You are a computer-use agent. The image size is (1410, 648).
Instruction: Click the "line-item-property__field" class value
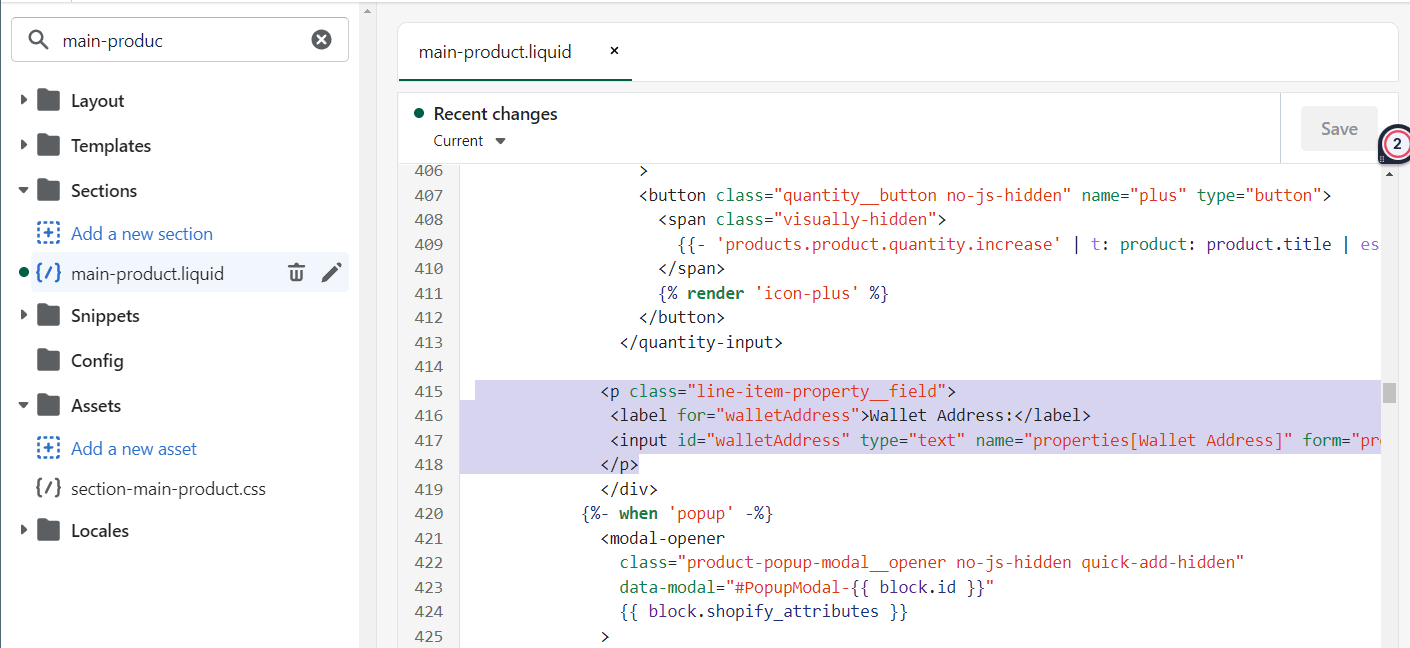[816, 391]
